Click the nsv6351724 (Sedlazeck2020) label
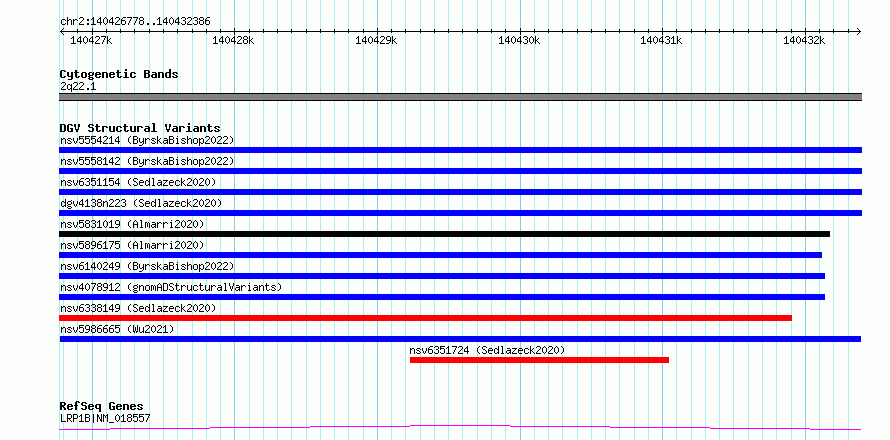Image resolution: width=890 pixels, height=440 pixels. point(487,350)
